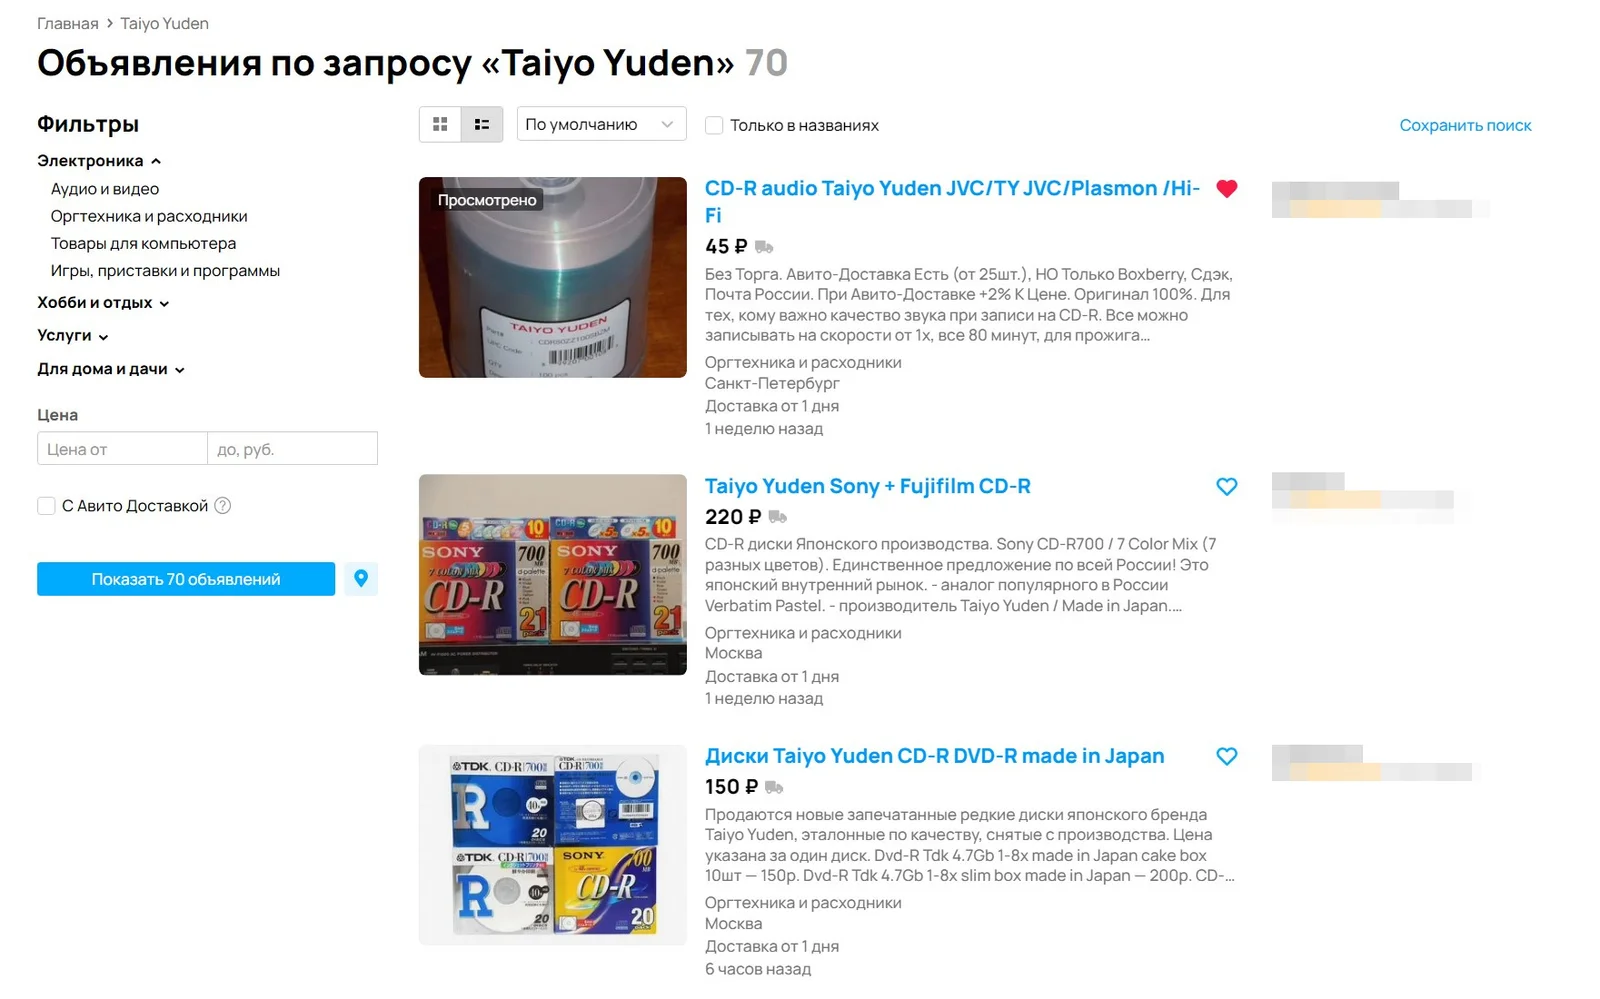
Task: Collapse the Электроника category
Action: 99,161
